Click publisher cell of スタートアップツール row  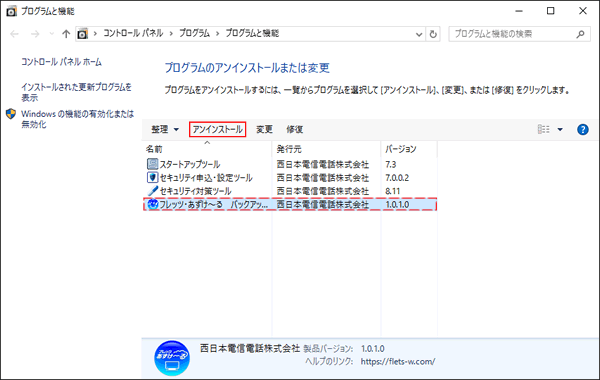click(x=323, y=165)
